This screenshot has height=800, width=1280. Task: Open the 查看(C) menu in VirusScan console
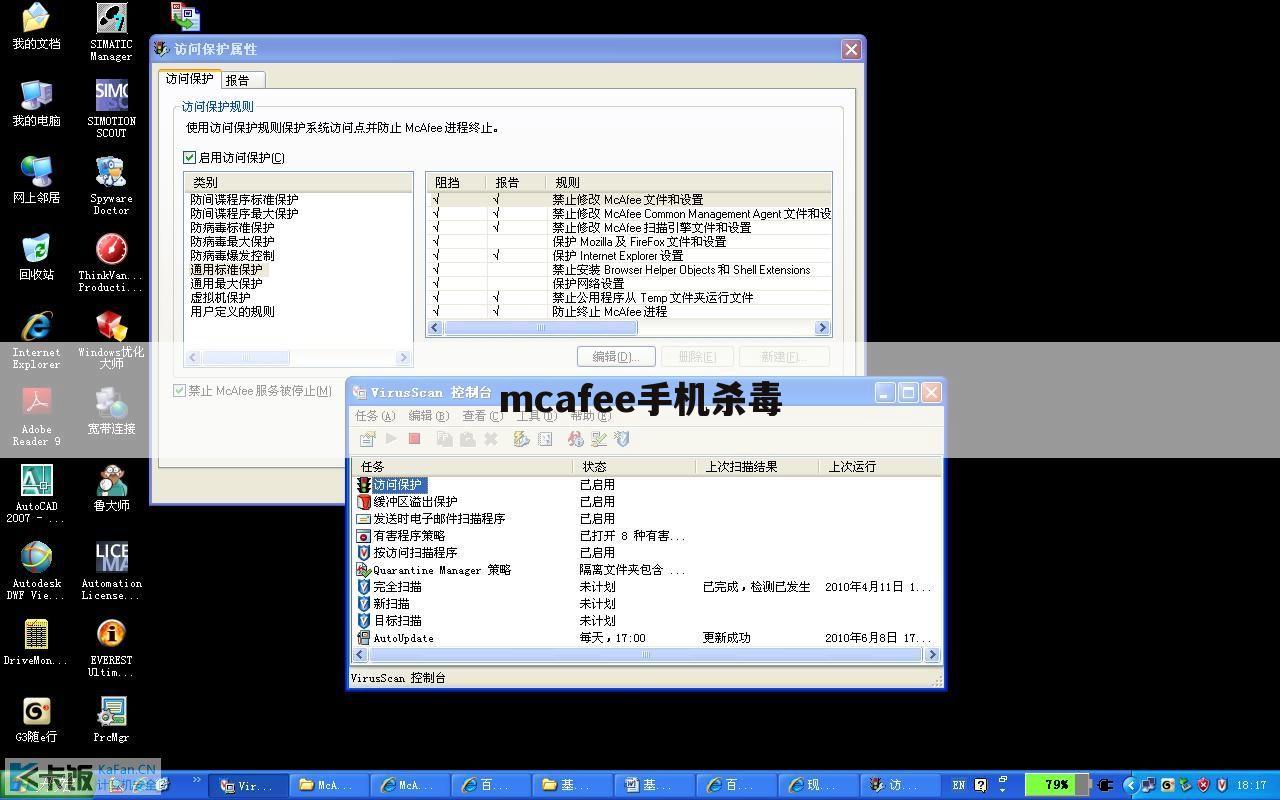(482, 416)
